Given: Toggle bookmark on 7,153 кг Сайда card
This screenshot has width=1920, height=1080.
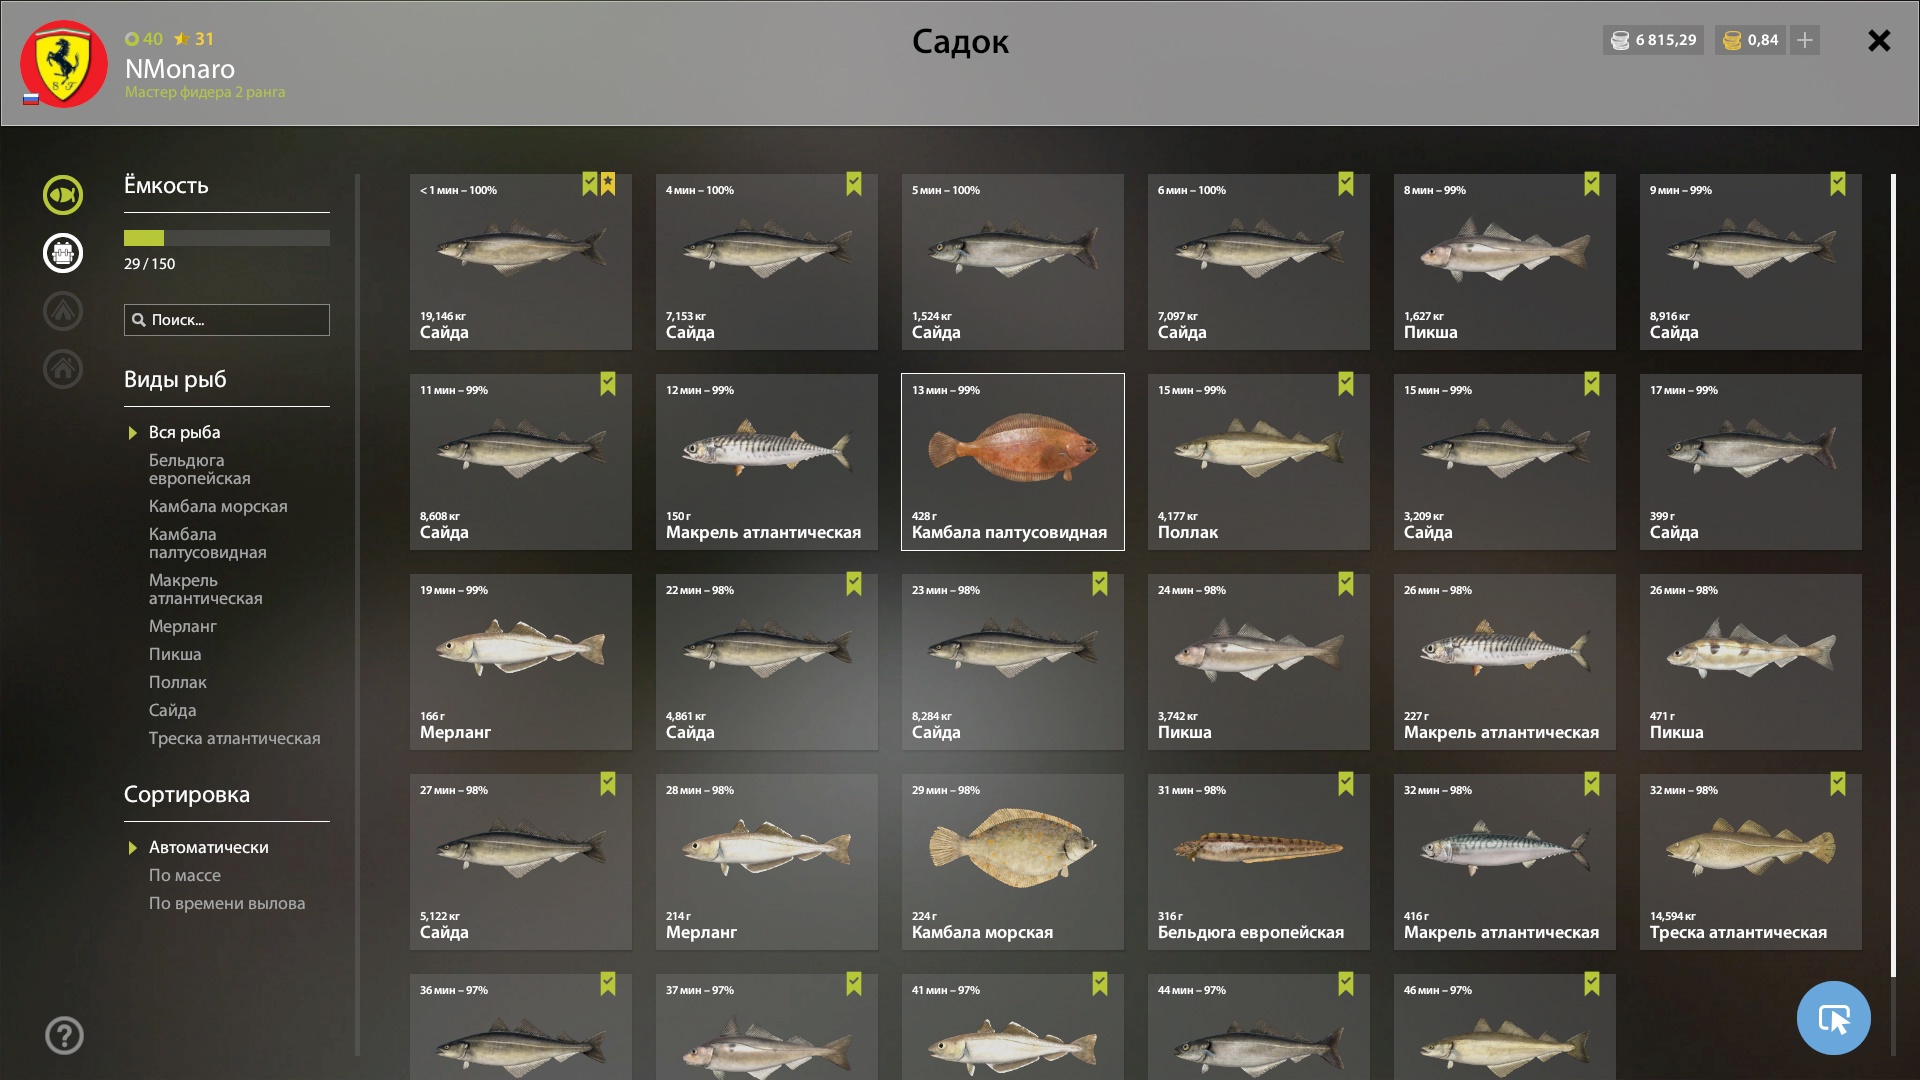Looking at the screenshot, I should tap(854, 183).
